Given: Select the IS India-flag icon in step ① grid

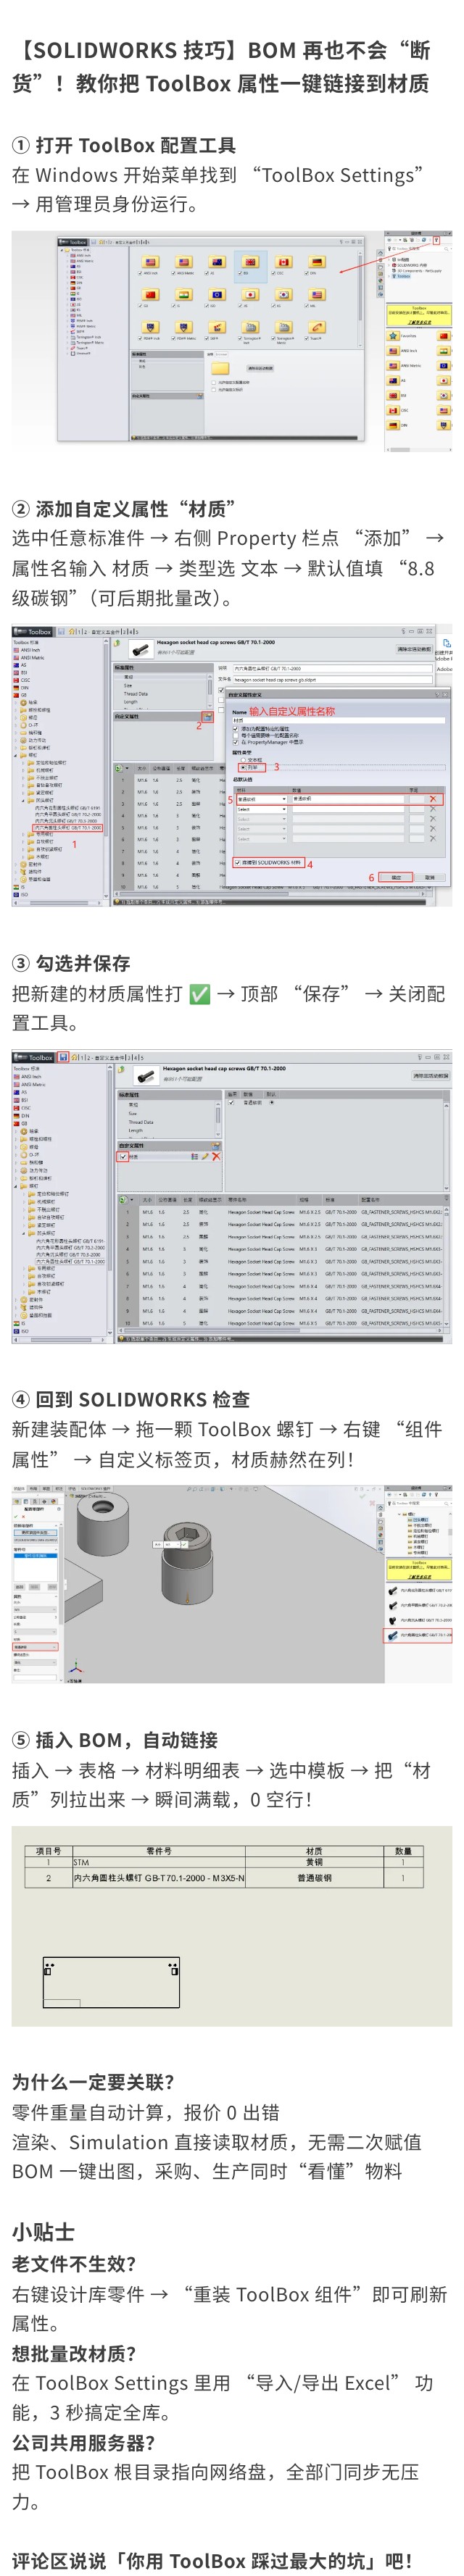Looking at the screenshot, I should point(185,295).
